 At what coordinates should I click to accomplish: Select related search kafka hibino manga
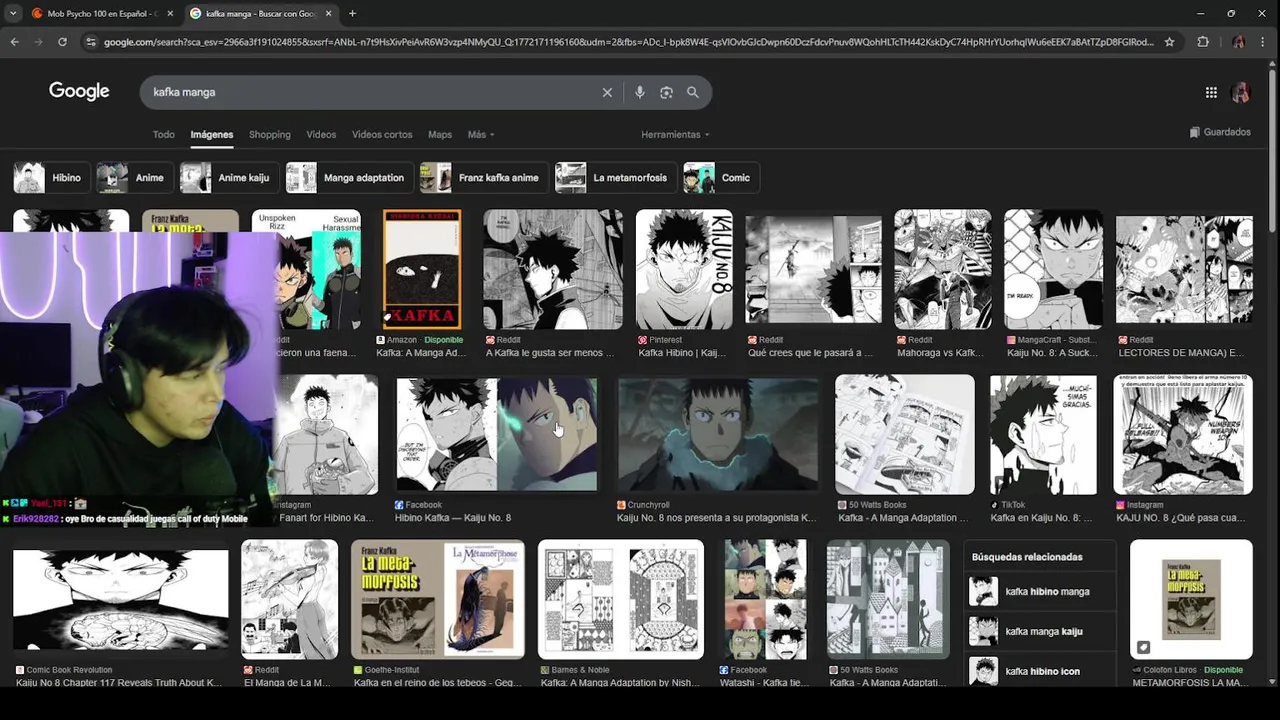pos(1040,592)
